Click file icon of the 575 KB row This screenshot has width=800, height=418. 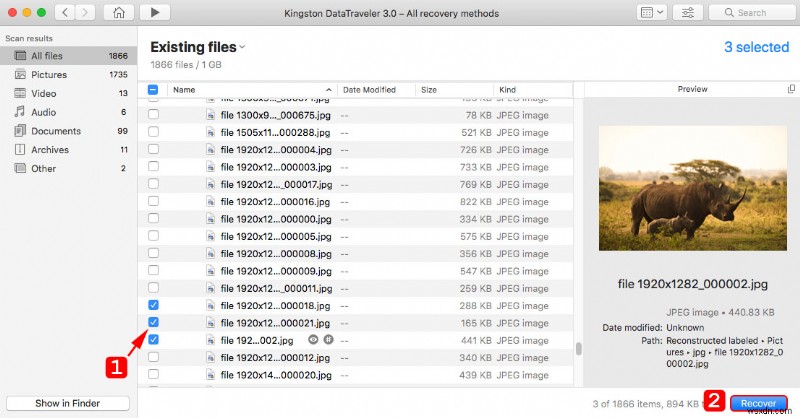(210, 237)
